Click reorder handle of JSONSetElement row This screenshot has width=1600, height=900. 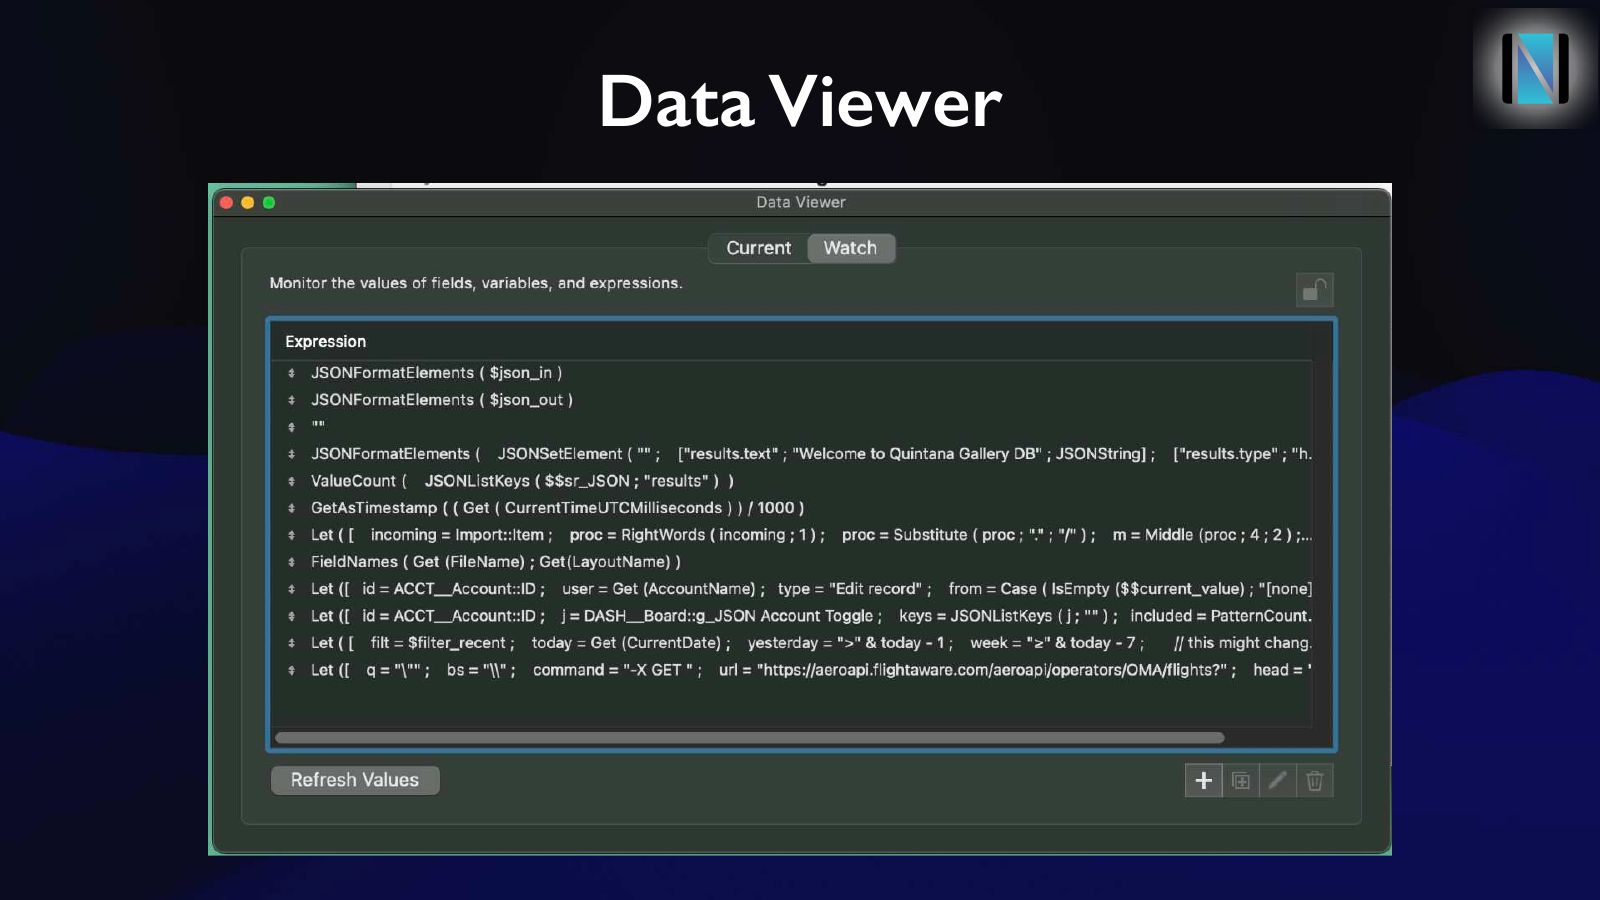pyautogui.click(x=291, y=454)
